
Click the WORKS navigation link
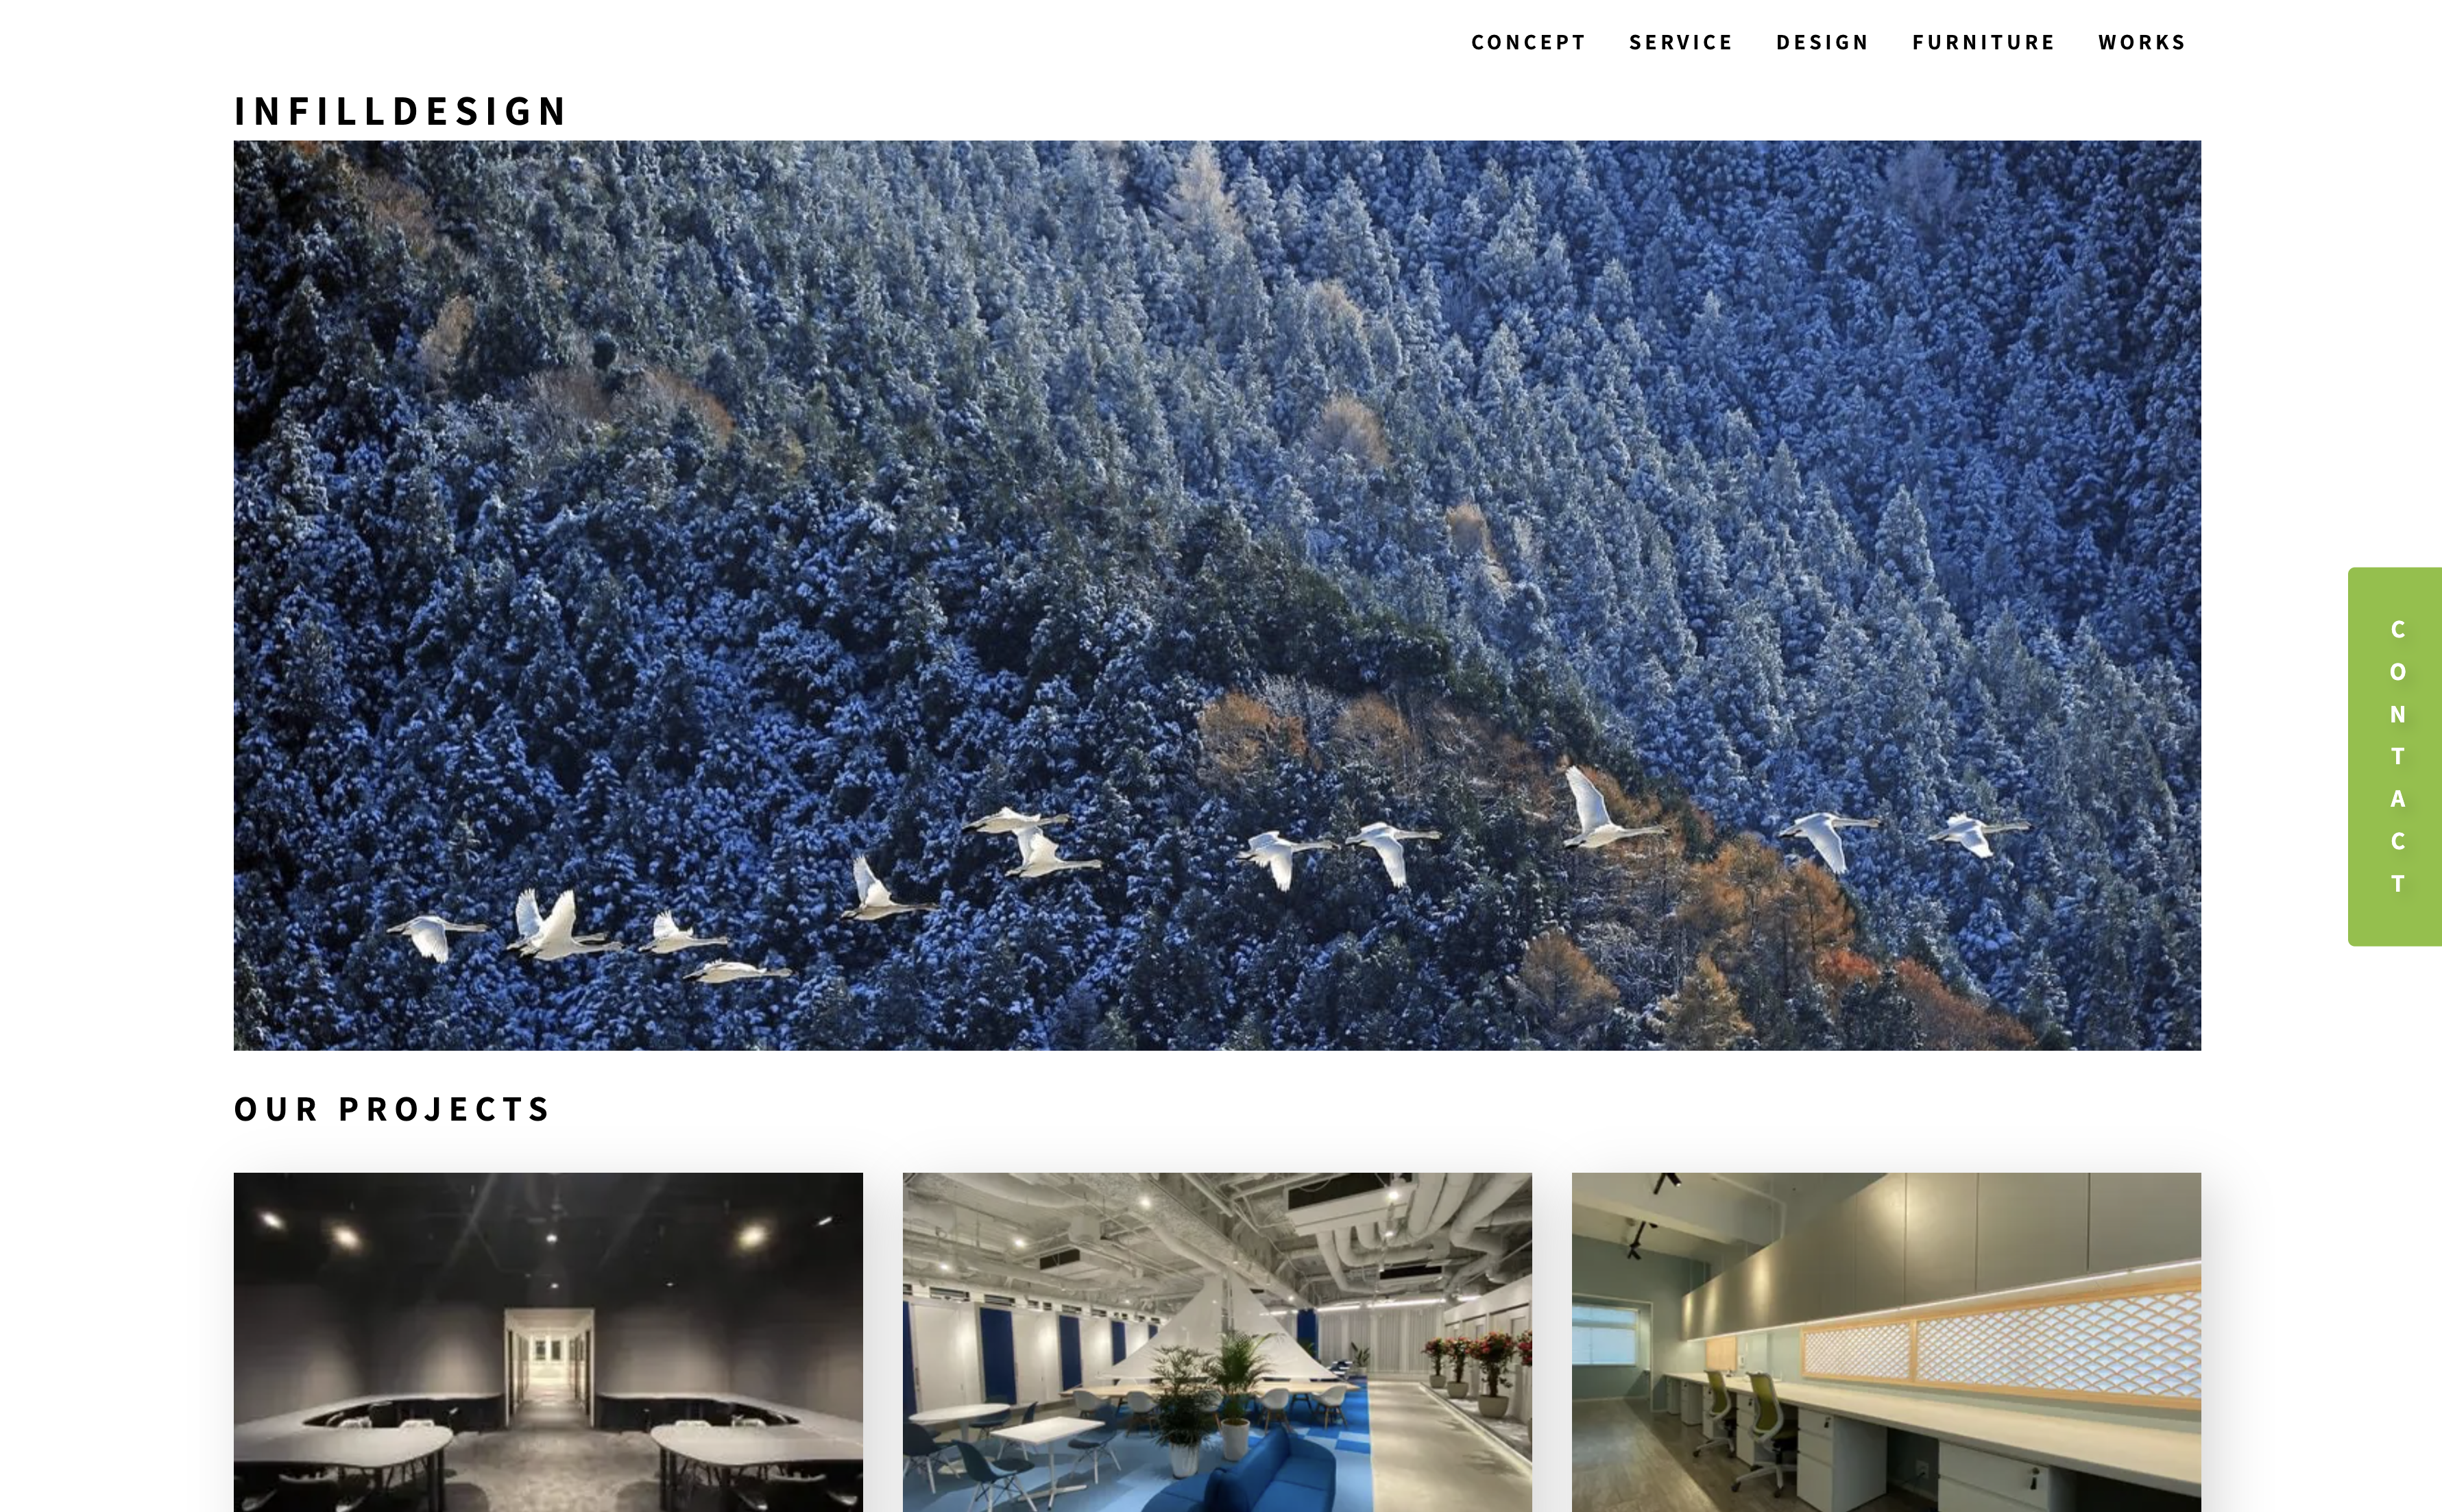click(2142, 40)
